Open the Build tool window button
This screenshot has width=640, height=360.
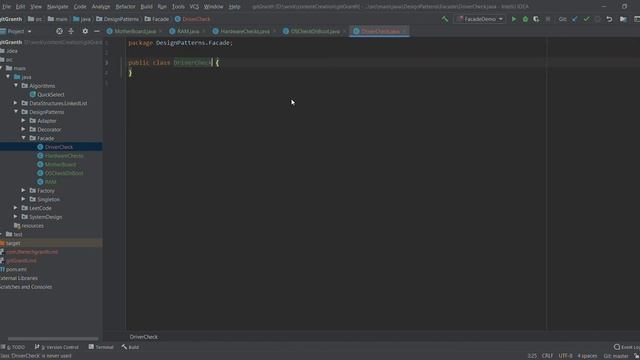pos(130,347)
